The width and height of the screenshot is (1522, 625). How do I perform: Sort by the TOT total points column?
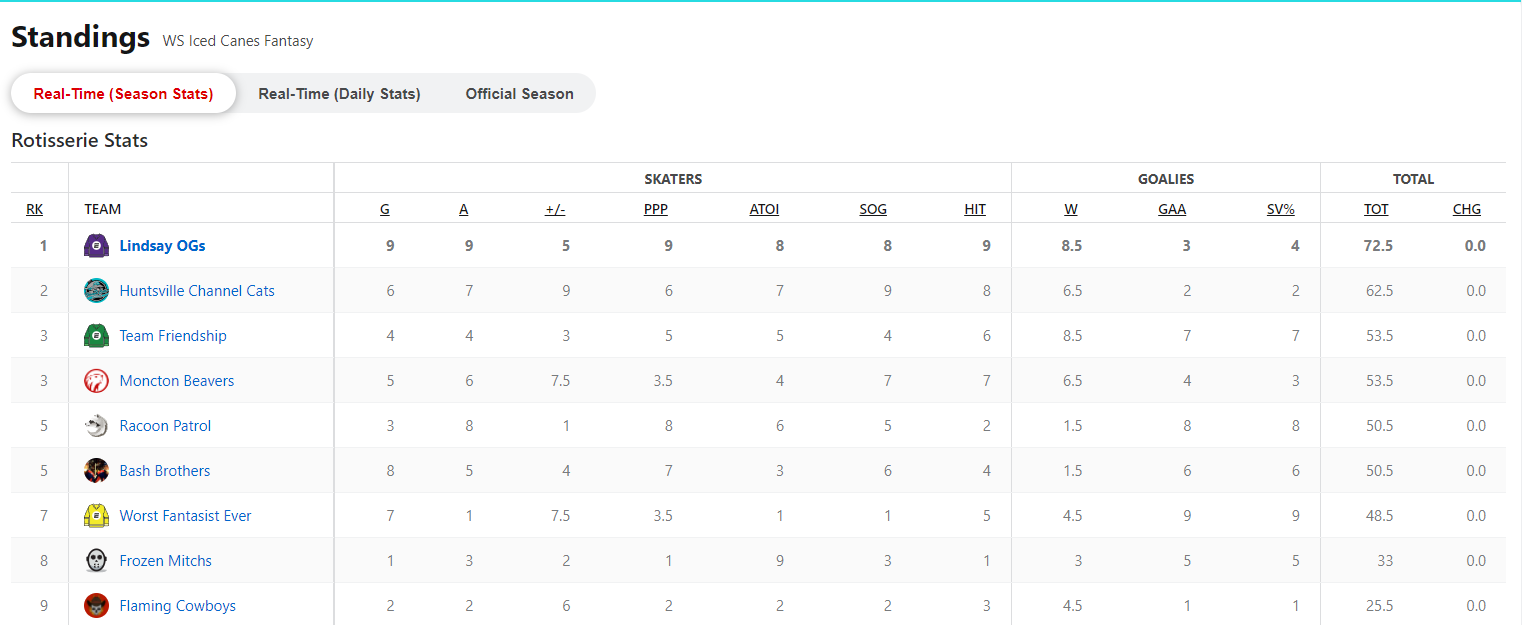coord(1376,209)
